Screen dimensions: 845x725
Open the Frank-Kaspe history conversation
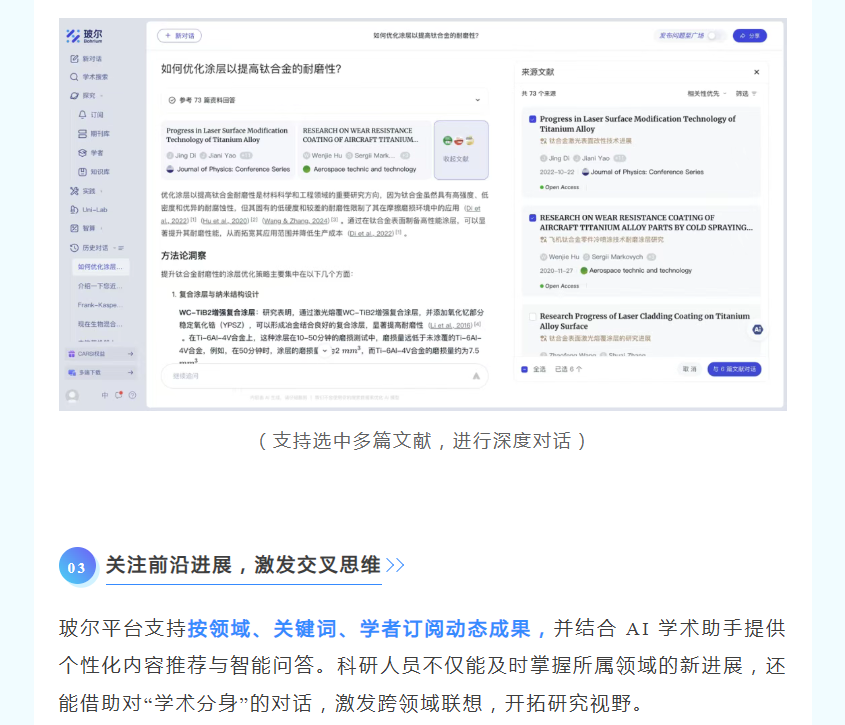tap(100, 305)
